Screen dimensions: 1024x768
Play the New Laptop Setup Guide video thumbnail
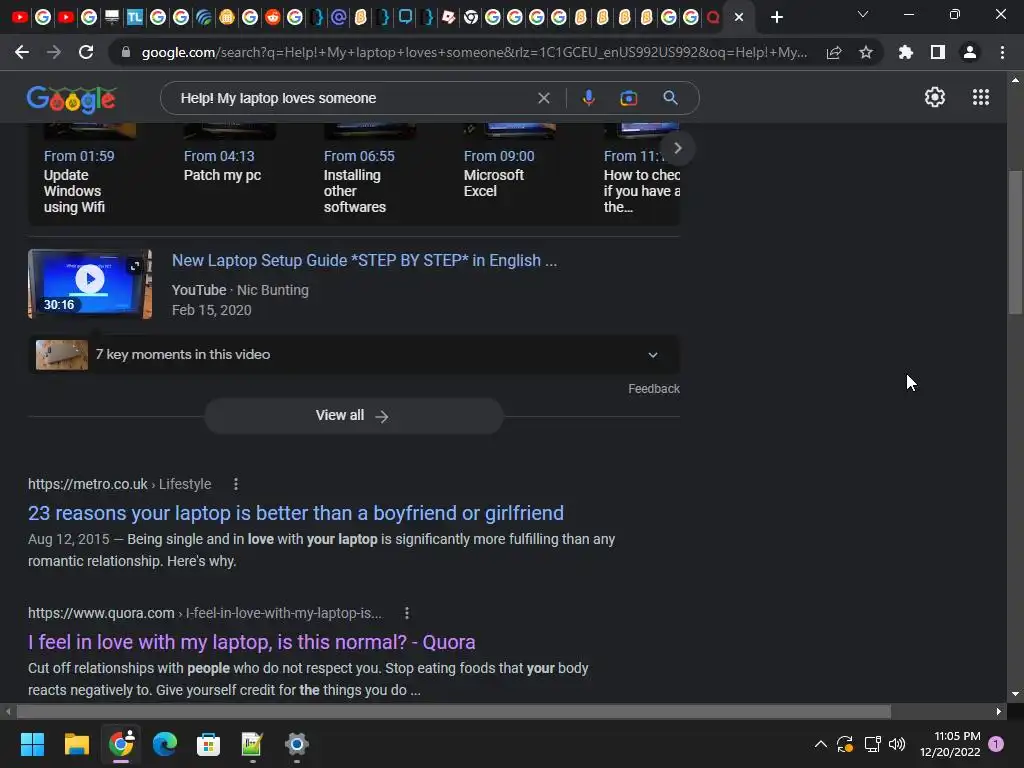tap(90, 284)
